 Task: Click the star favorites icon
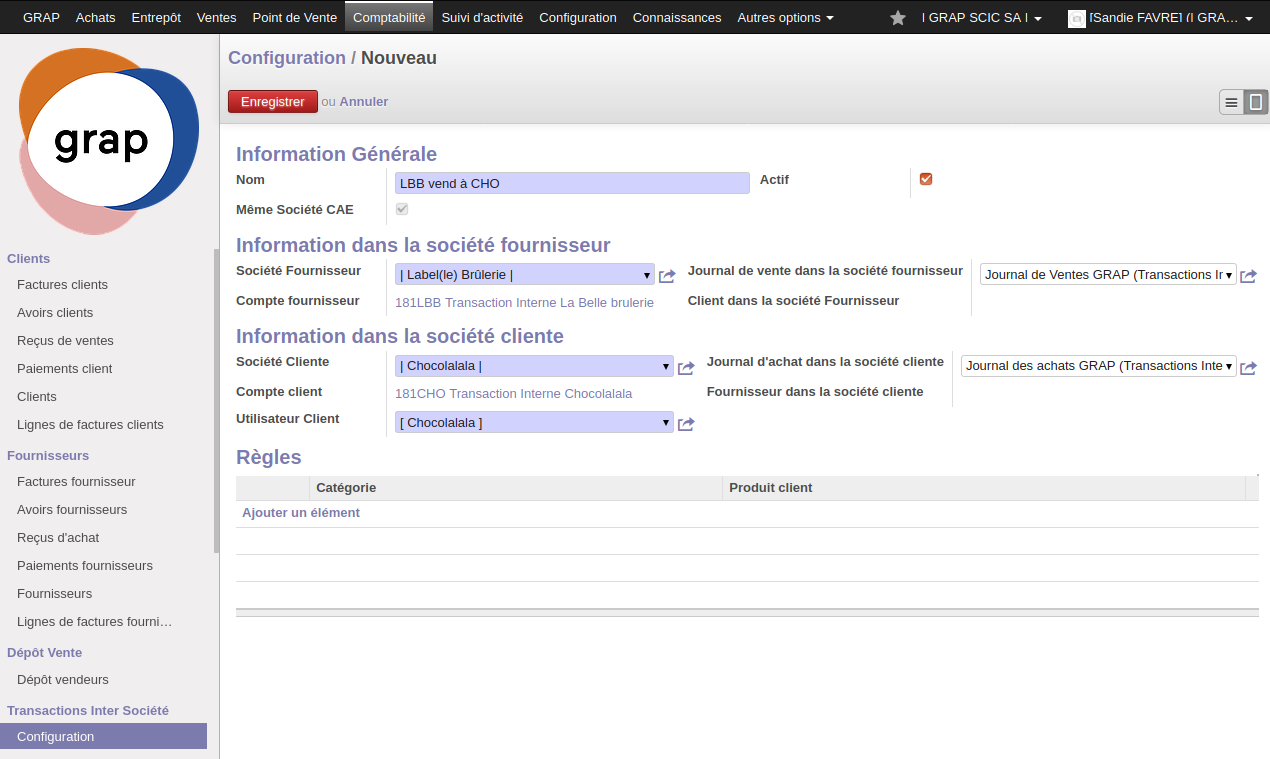click(898, 18)
